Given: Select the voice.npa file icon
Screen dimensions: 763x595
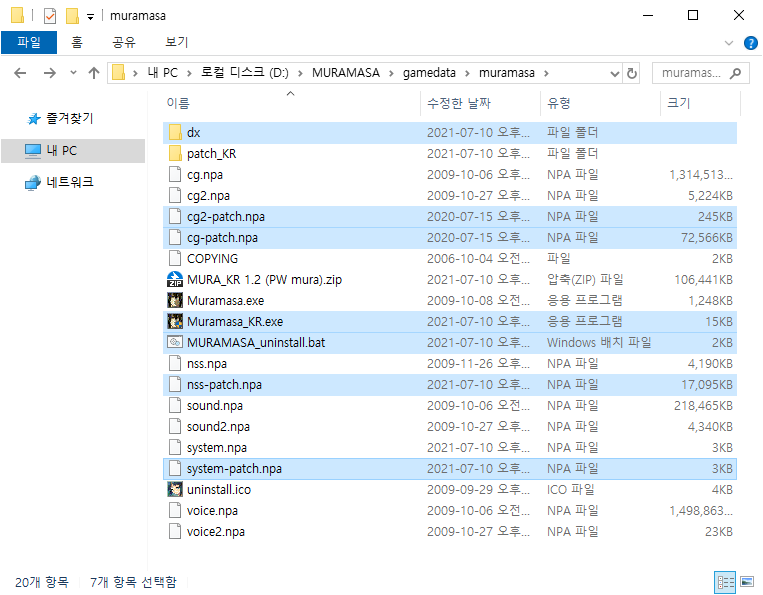Looking at the screenshot, I should (175, 510).
